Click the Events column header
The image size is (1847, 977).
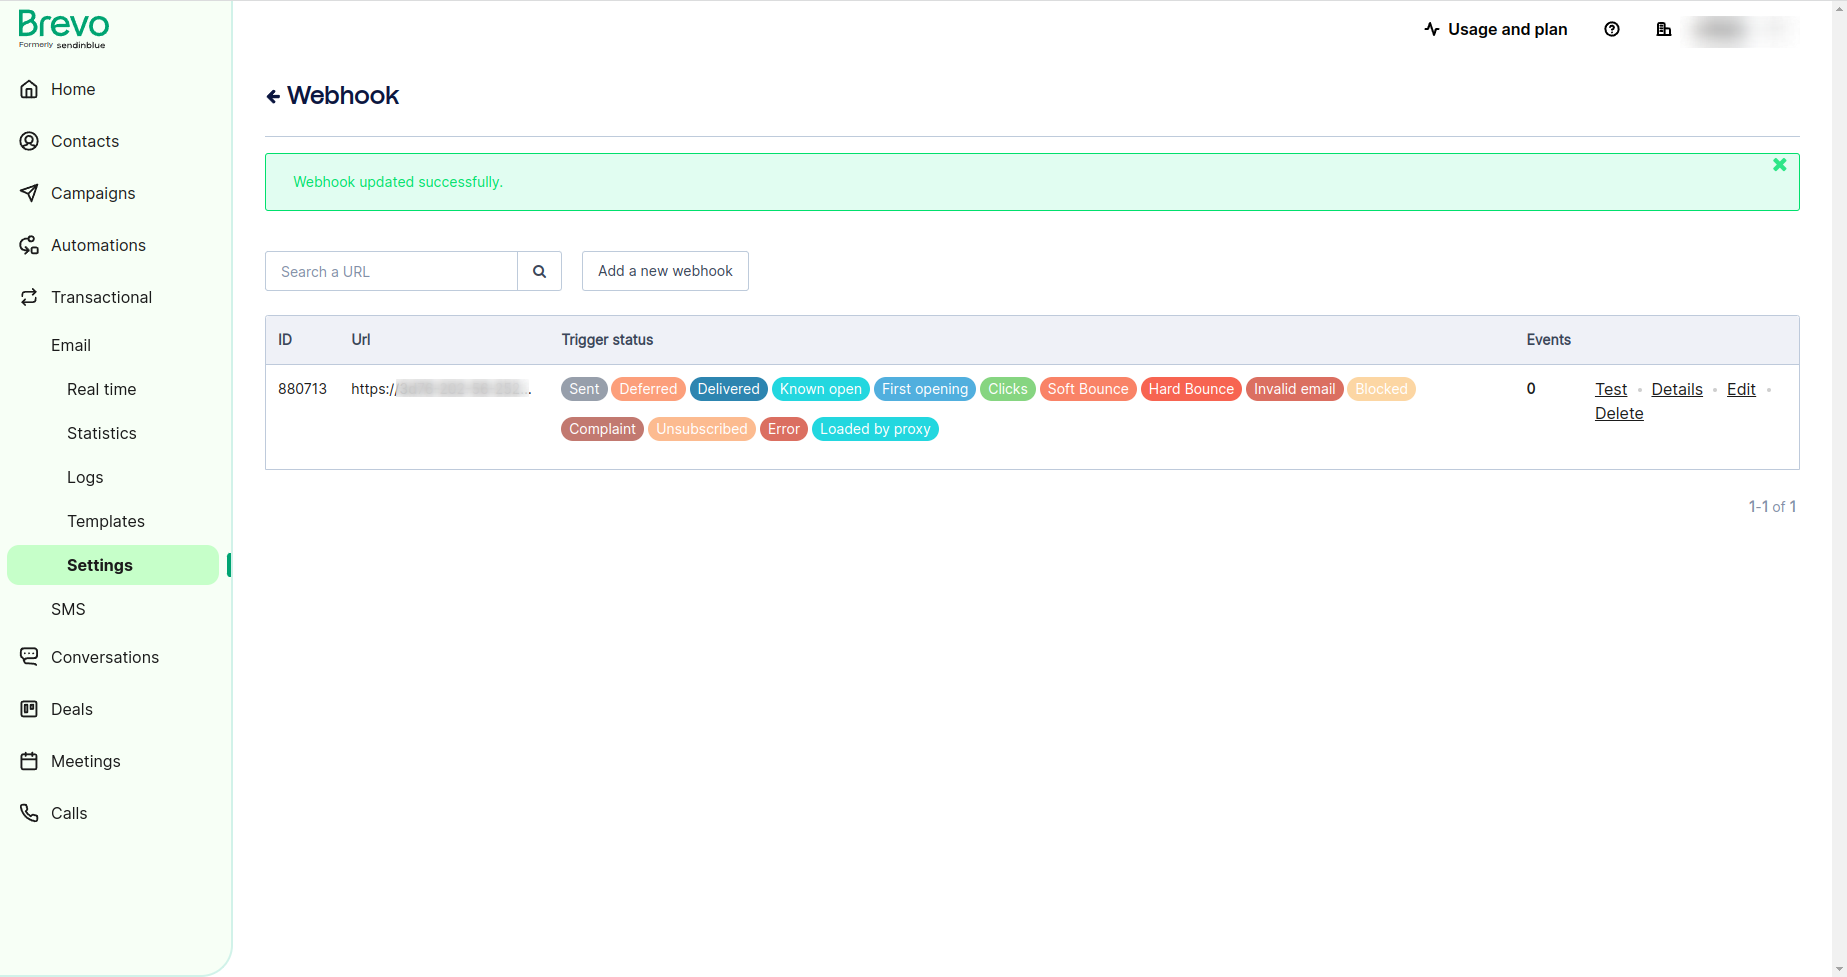(x=1548, y=340)
